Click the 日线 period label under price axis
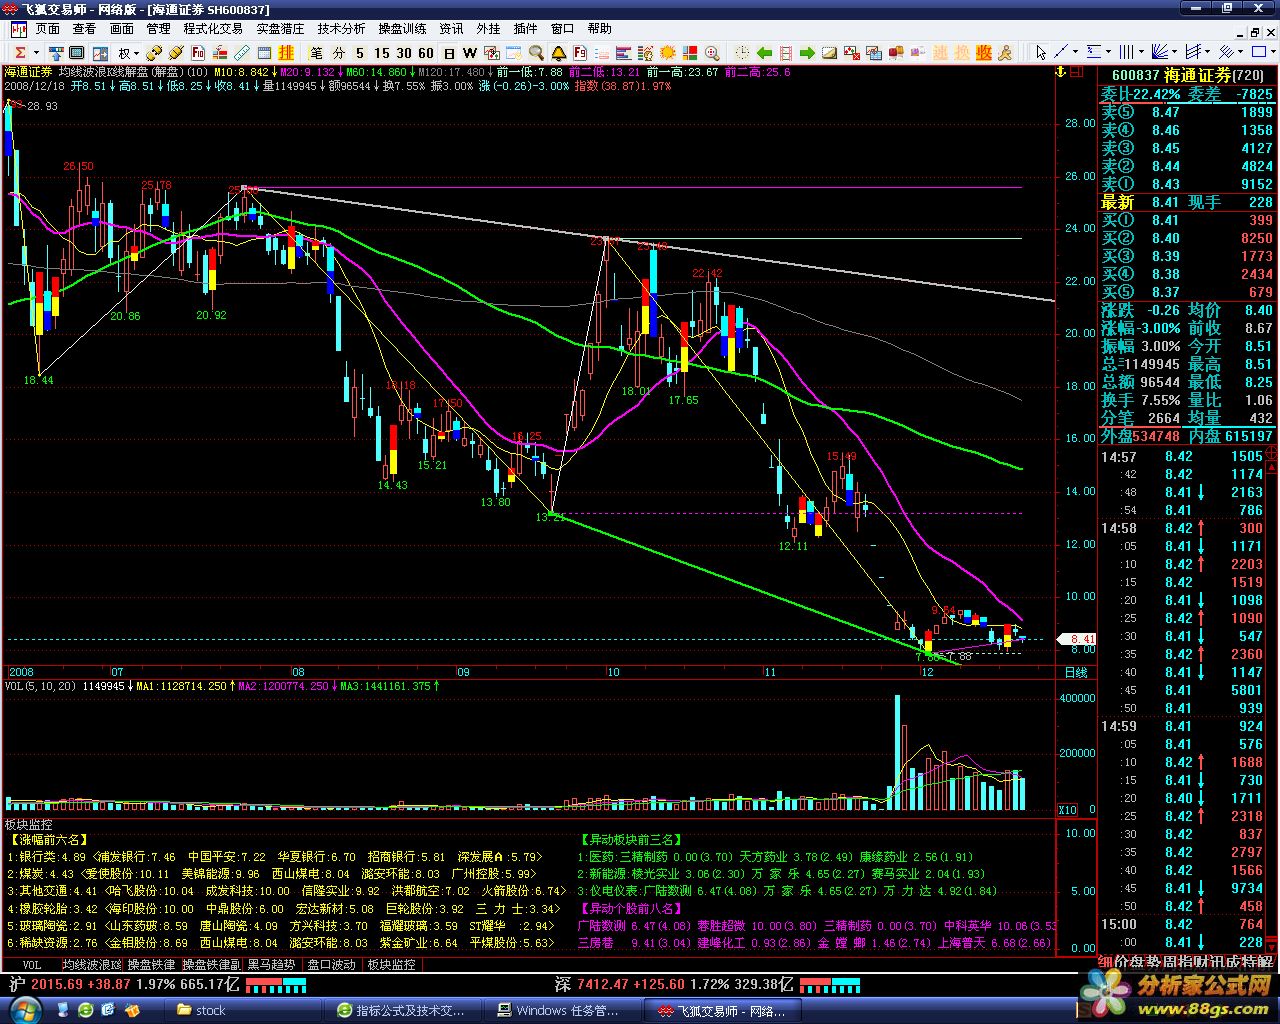Image resolution: width=1280 pixels, height=1024 pixels. tap(1075, 673)
